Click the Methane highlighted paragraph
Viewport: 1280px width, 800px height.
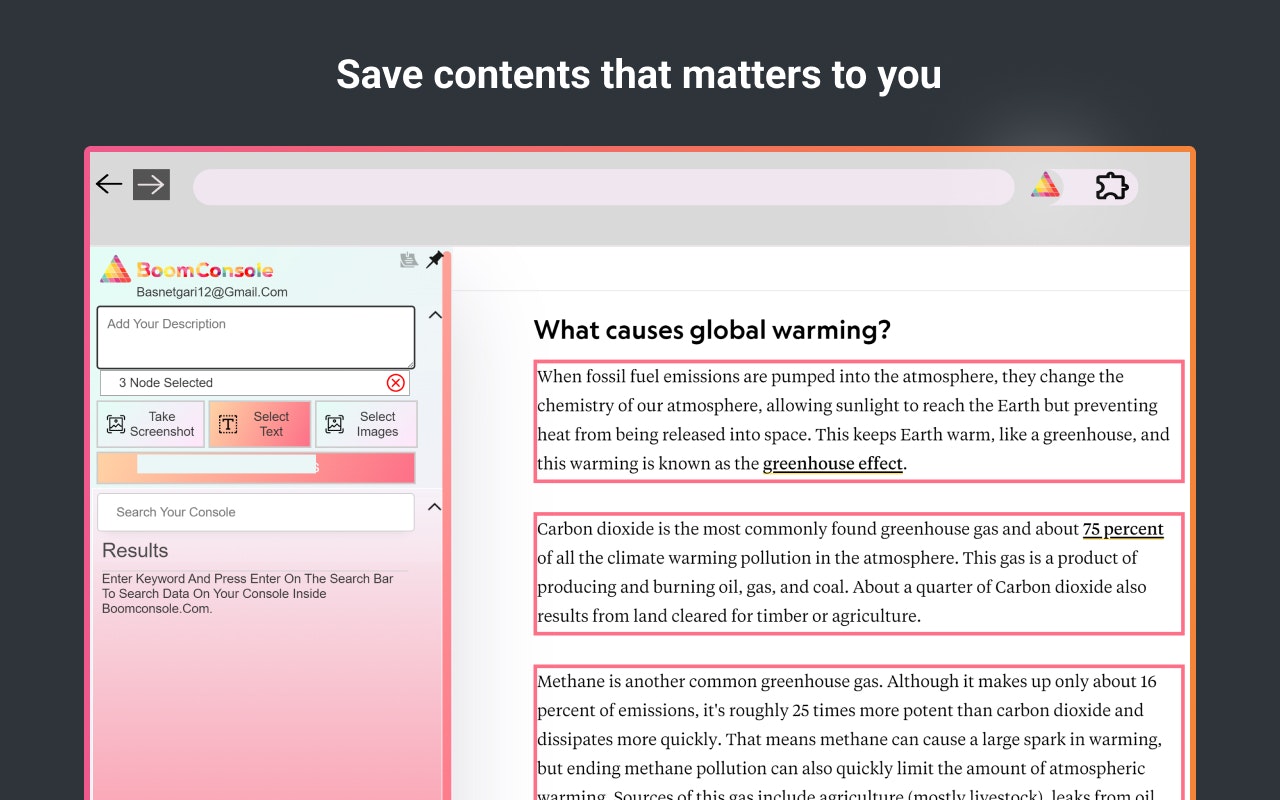coord(859,732)
